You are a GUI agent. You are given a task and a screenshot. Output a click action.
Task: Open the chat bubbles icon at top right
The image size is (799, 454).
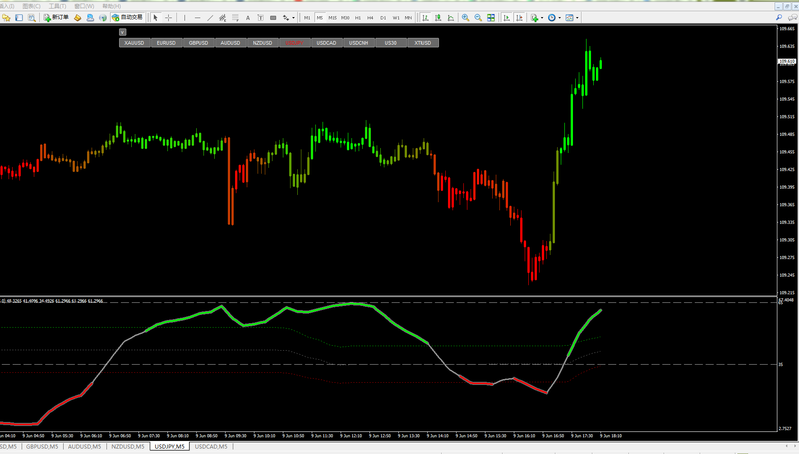coord(792,18)
